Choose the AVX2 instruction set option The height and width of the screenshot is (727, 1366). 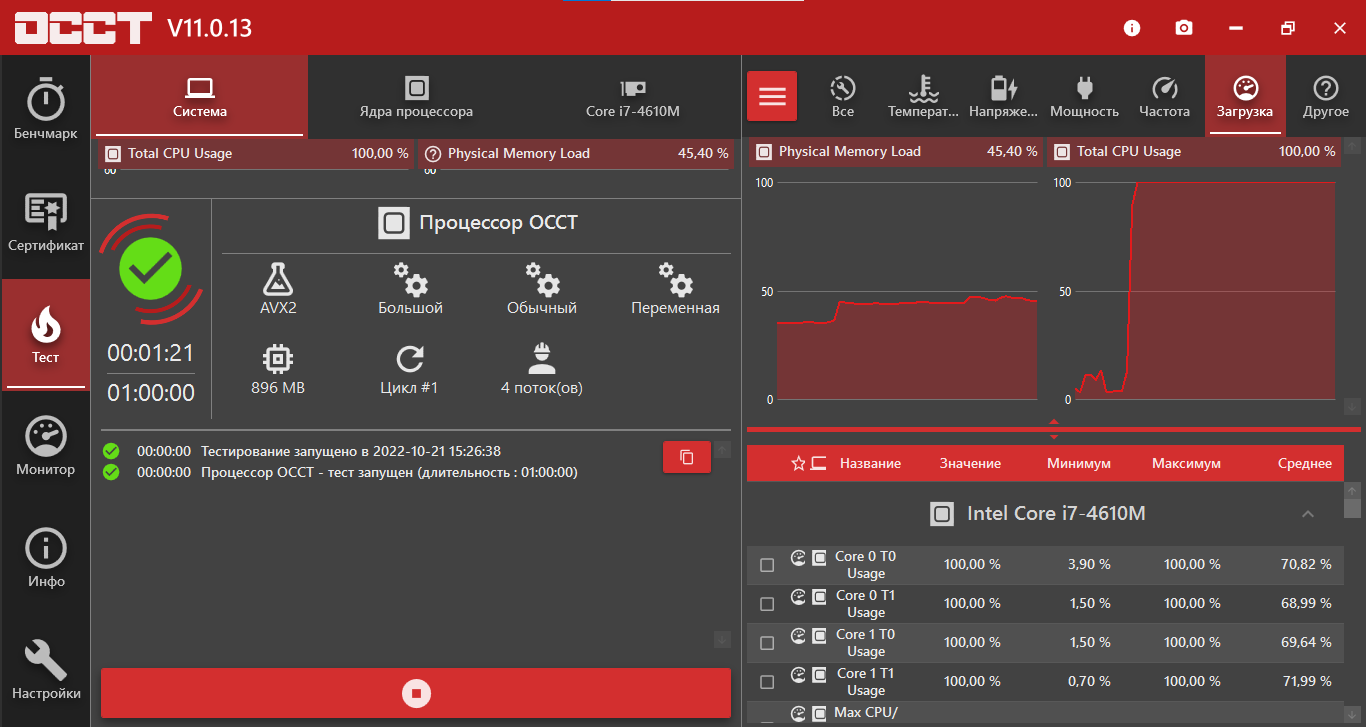point(278,289)
